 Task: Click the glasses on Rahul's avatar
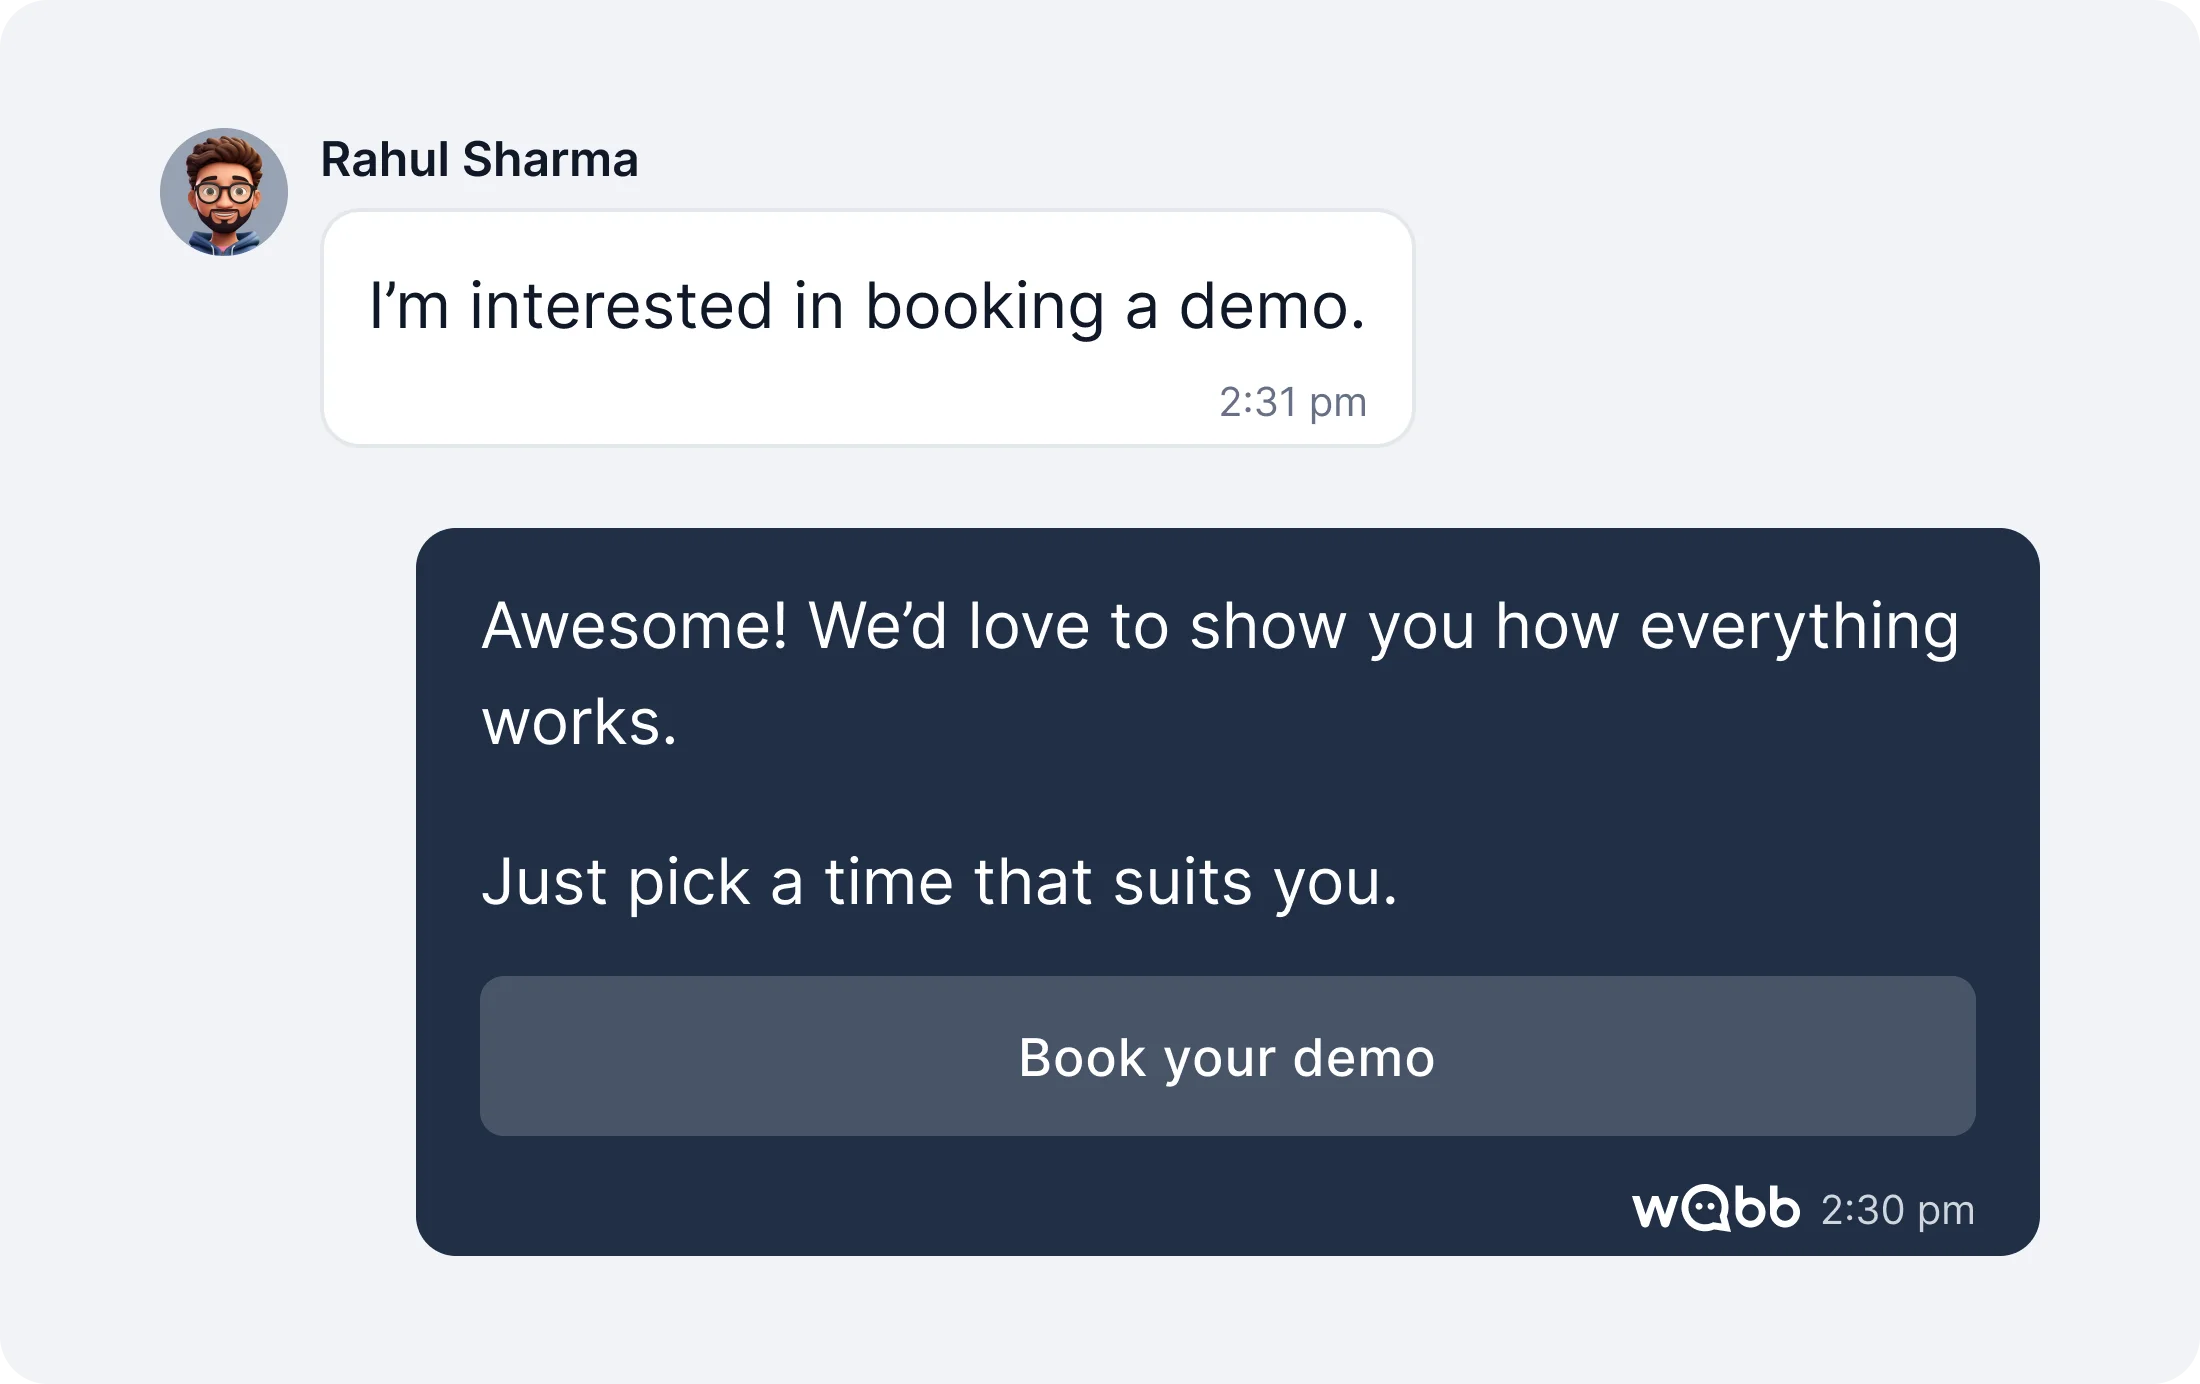225,191
